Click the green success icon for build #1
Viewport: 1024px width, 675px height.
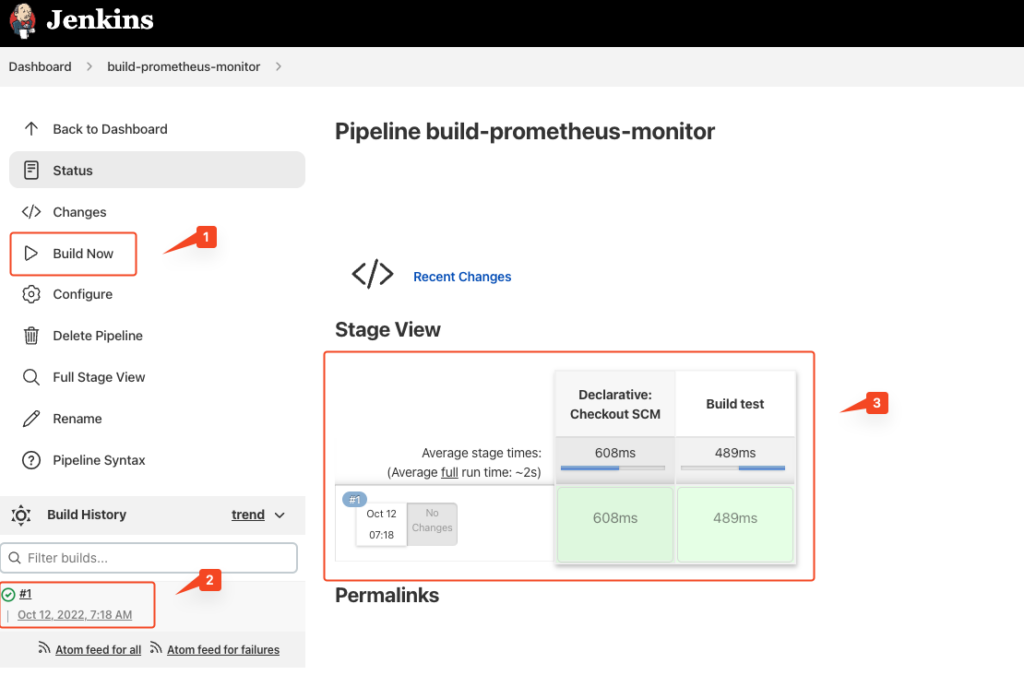coord(8,594)
